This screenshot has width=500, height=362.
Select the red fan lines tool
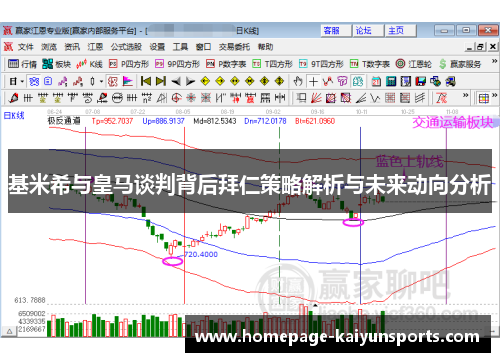pyautogui.click(x=316, y=98)
